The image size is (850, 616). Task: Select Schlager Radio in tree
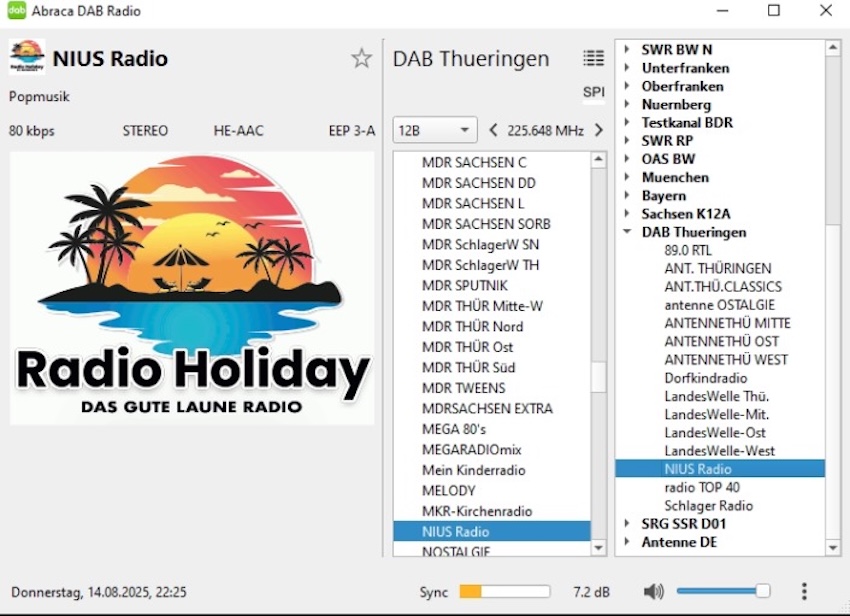pyautogui.click(x=709, y=505)
